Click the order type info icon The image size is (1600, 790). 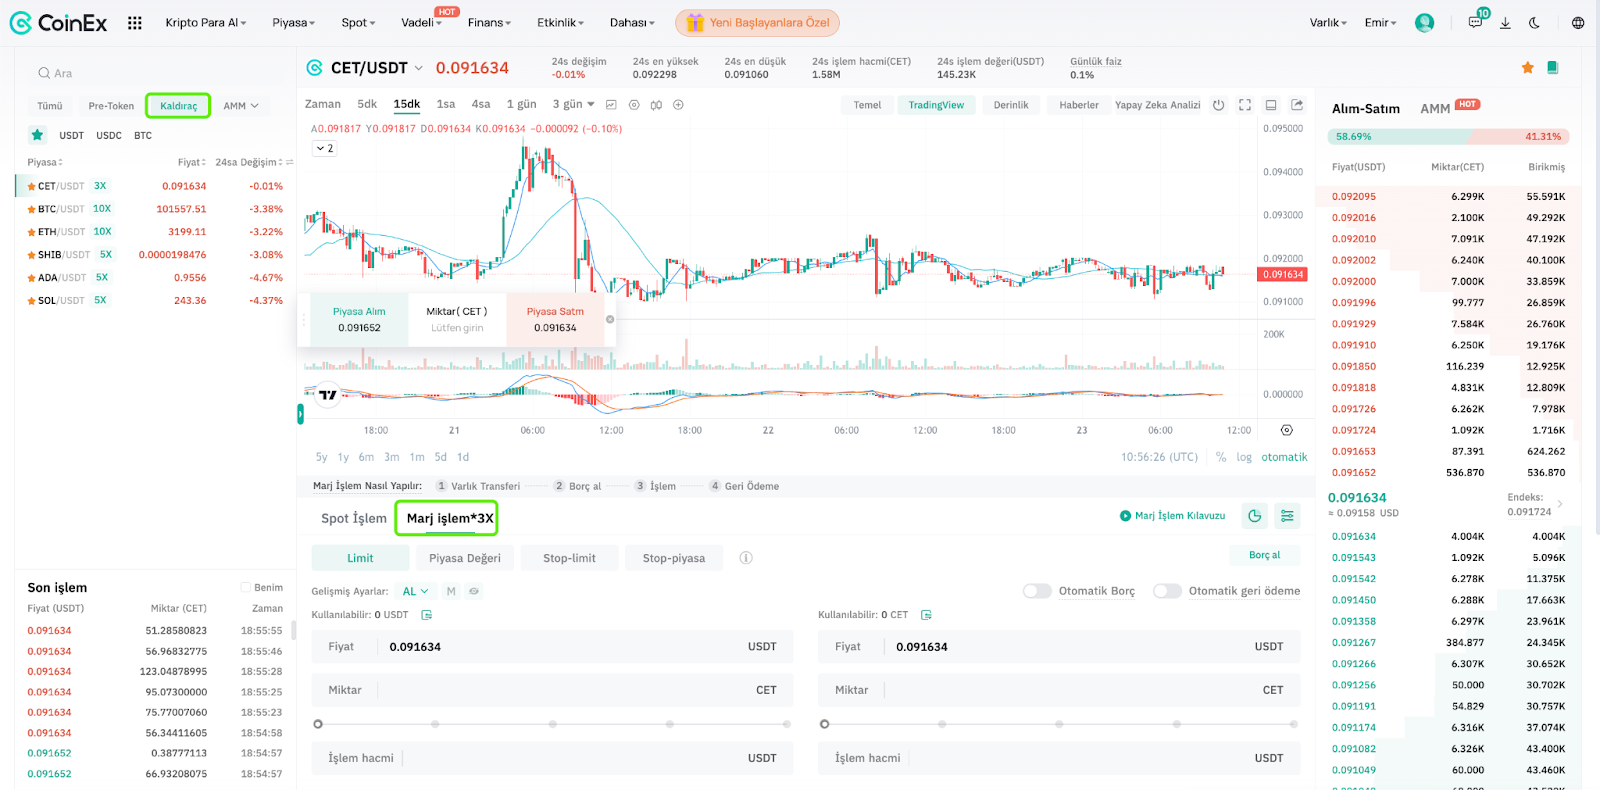tap(746, 558)
